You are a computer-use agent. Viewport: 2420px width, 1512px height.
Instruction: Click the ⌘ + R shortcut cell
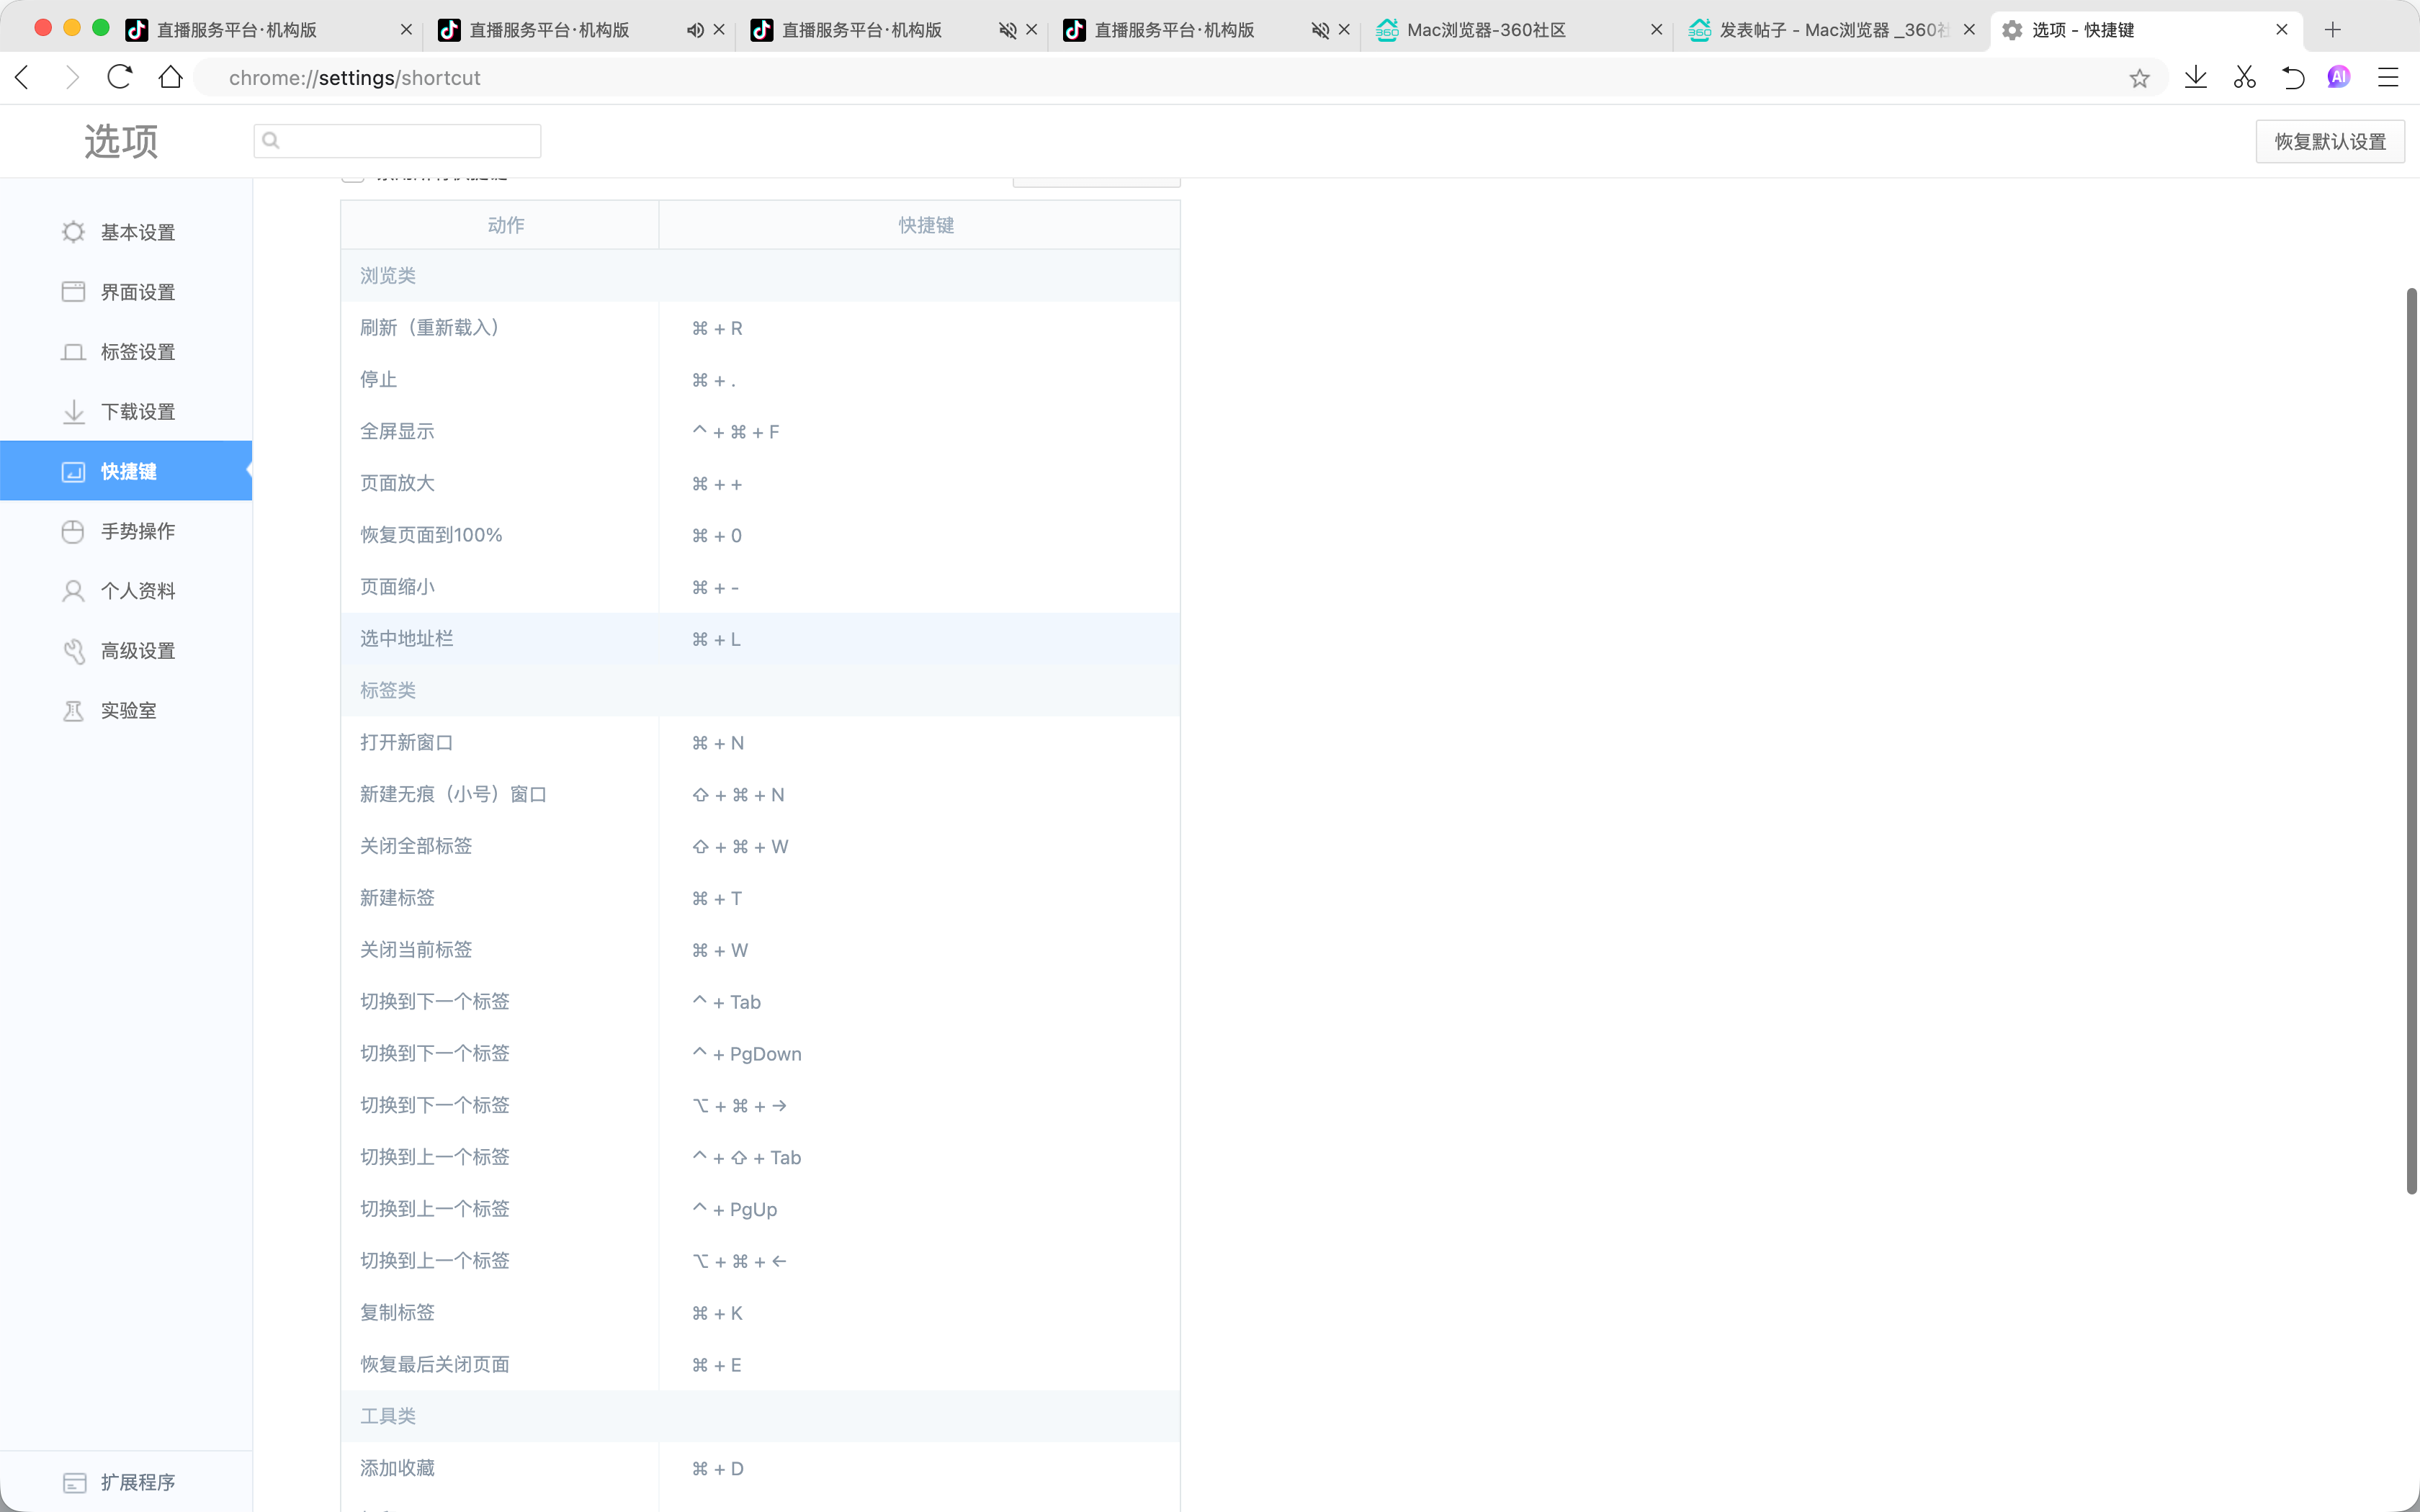pyautogui.click(x=717, y=329)
